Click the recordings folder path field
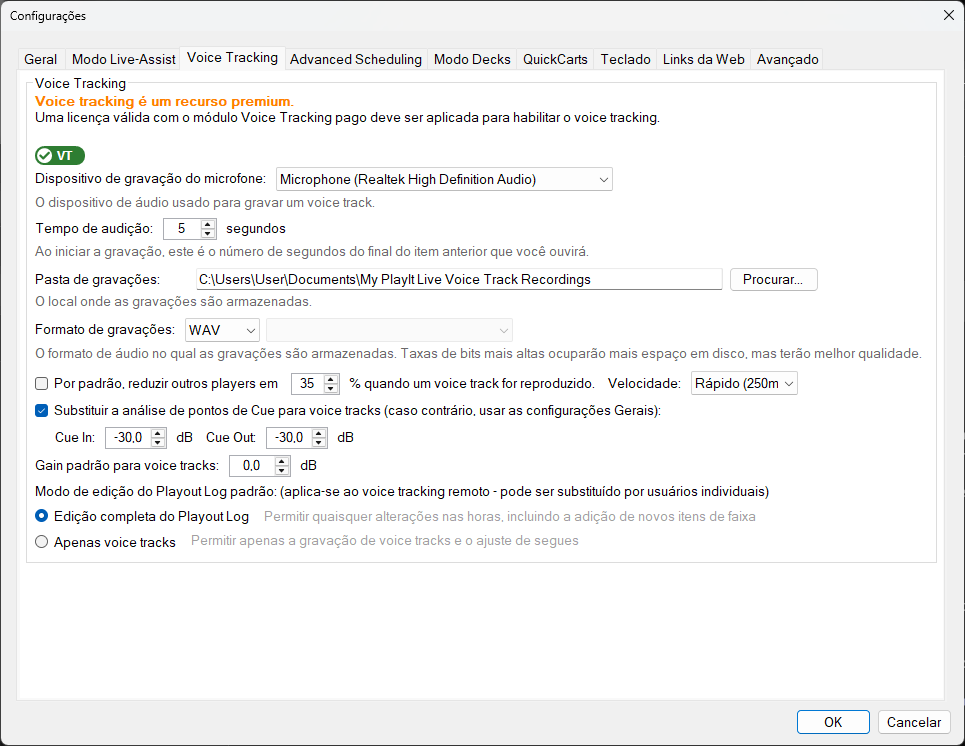Image resolution: width=965 pixels, height=746 pixels. 459,279
